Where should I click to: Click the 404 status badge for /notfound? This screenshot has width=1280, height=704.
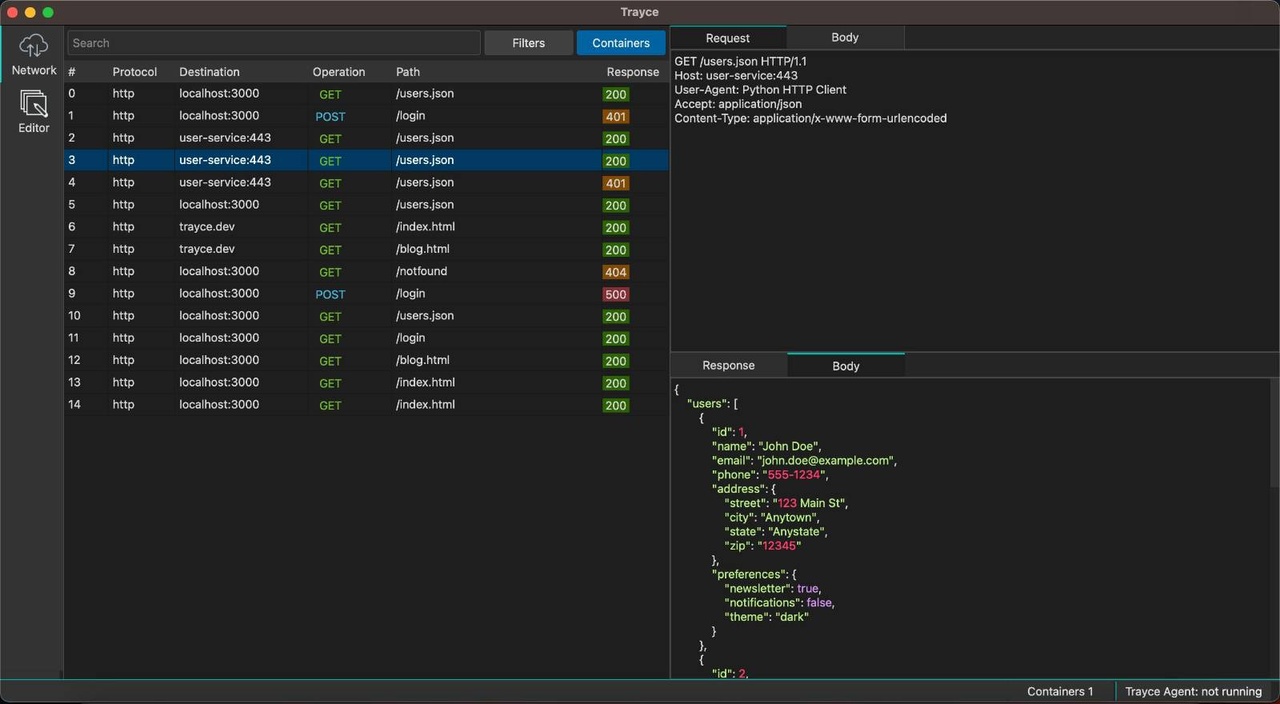pyautogui.click(x=616, y=272)
